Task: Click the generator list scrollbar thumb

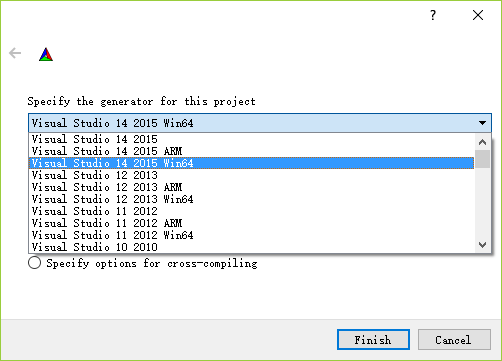Action: [x=482, y=159]
